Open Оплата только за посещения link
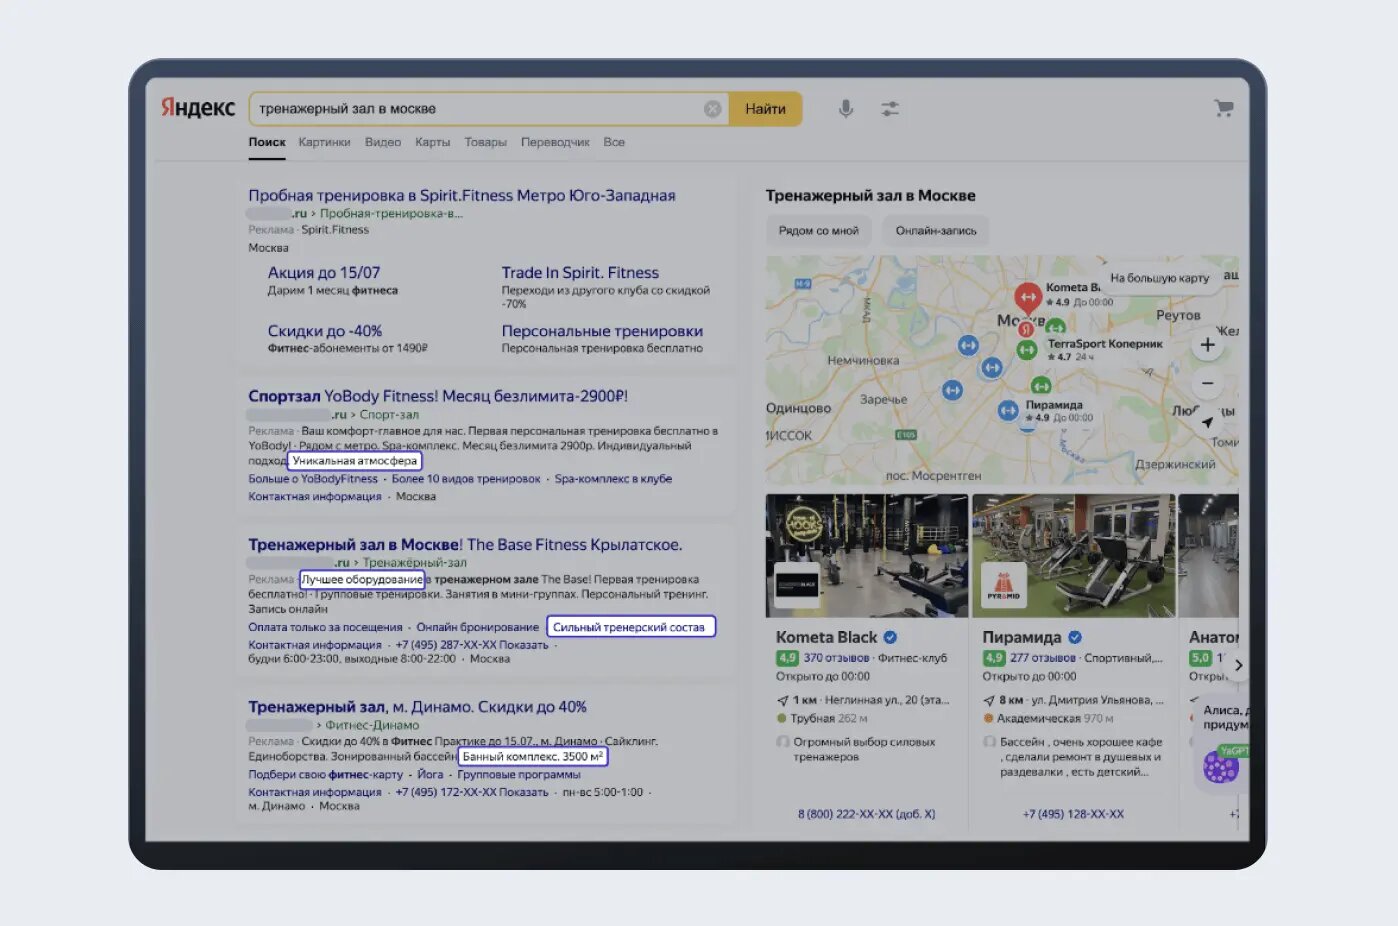The image size is (1398, 926). (325, 627)
